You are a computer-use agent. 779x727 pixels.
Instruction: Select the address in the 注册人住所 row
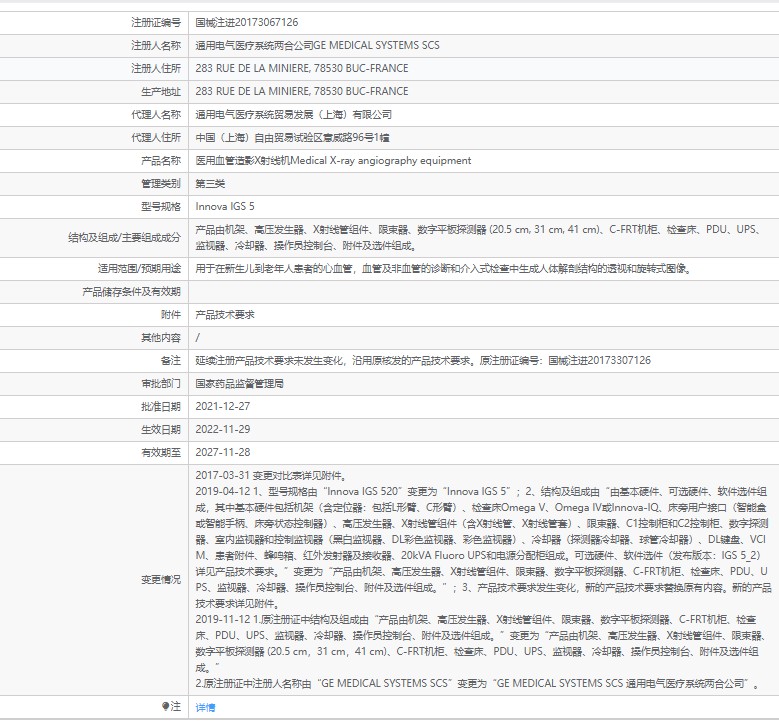[x=302, y=69]
